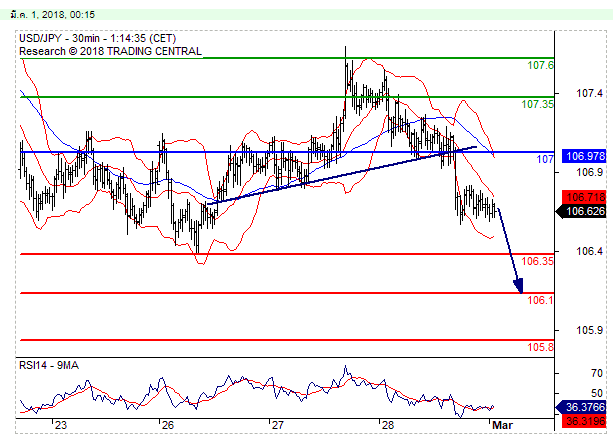Screen dimensions: 613x441
Task: Click the 105.8 support level label
Action: (x=540, y=347)
